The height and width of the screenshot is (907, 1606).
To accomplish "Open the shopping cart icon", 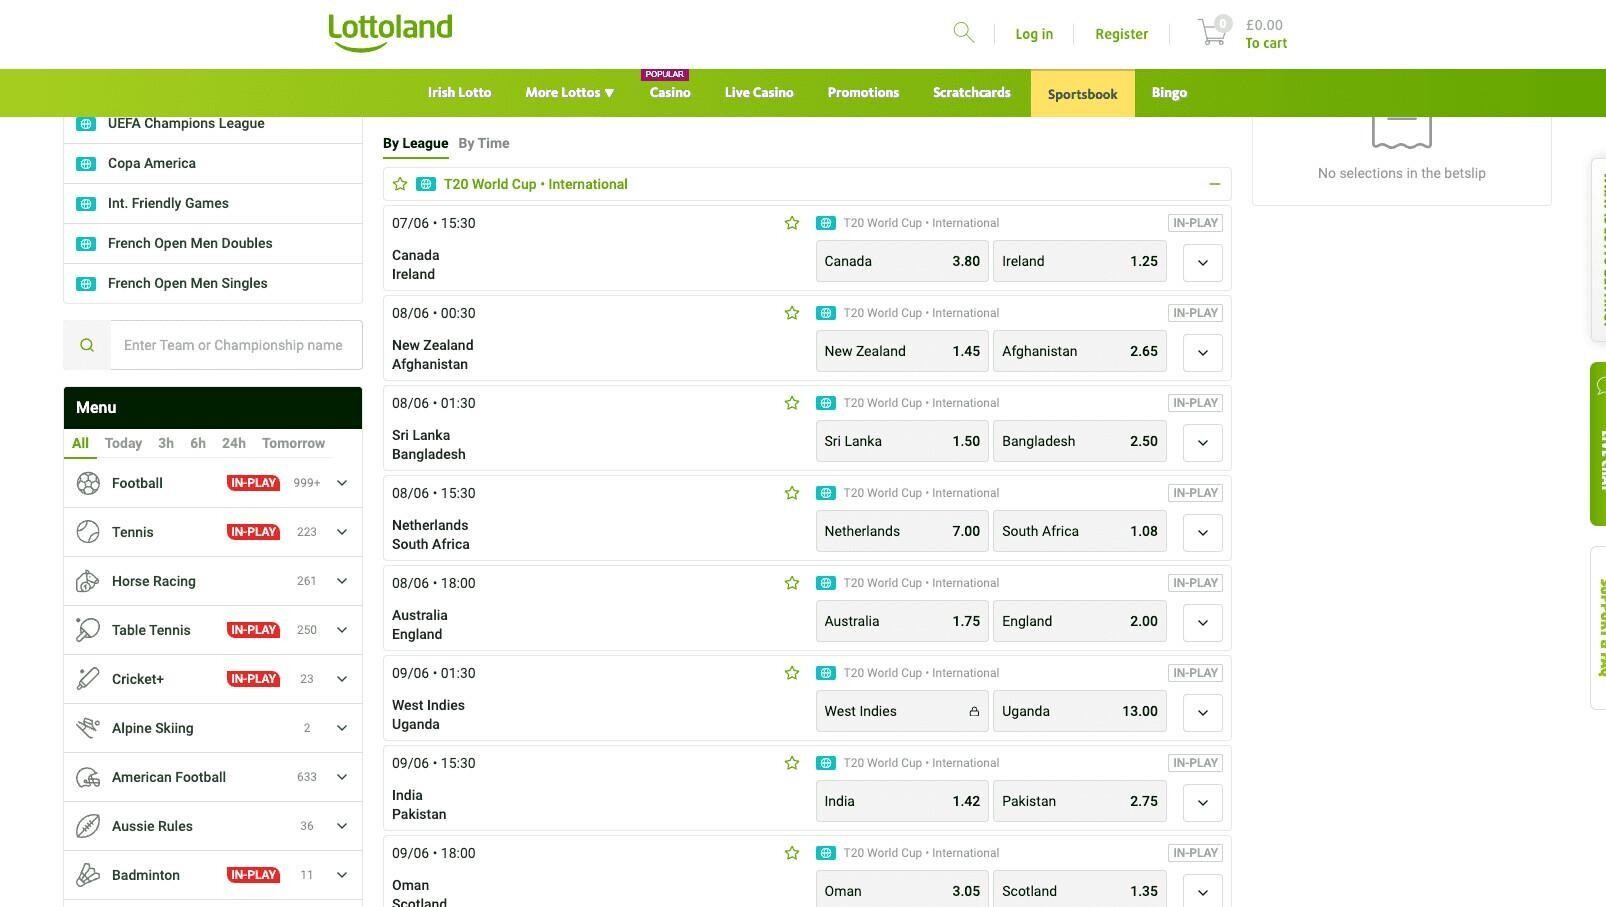I will click(1213, 32).
